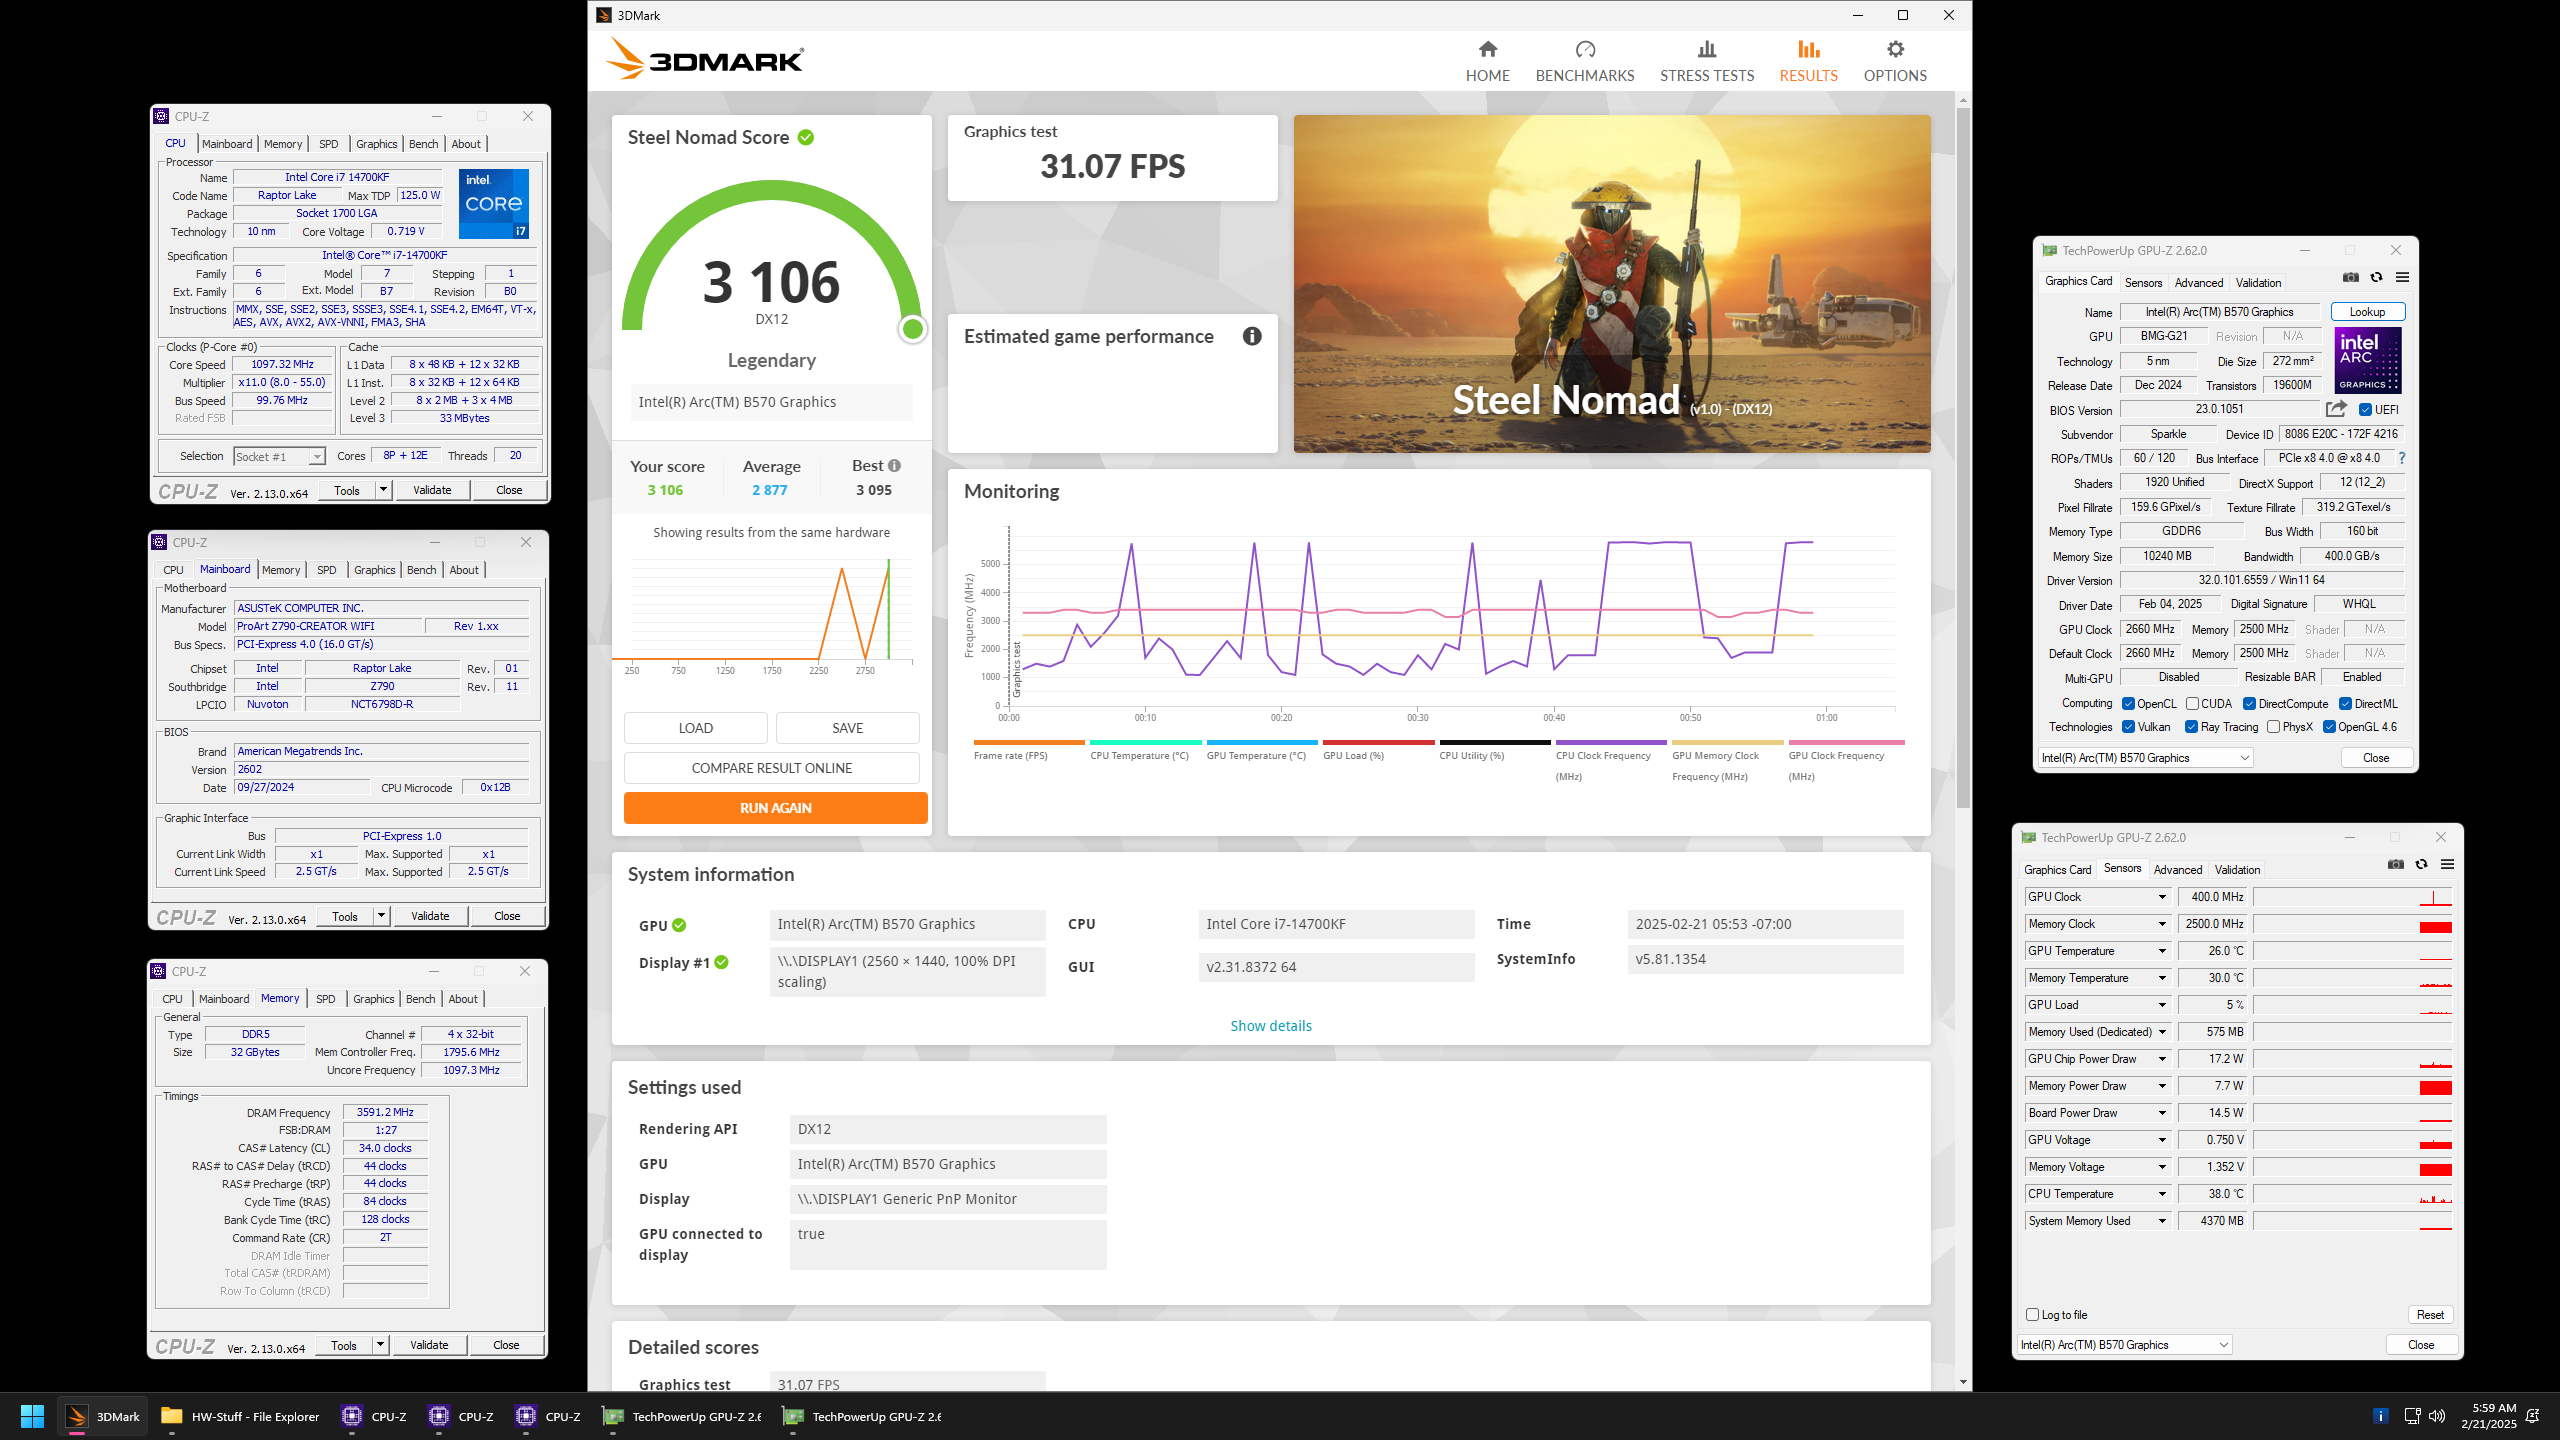Open Tools dropdown arrow in CPU-Z Mainboard window
This screenshot has height=1440, width=2560.
(x=381, y=916)
